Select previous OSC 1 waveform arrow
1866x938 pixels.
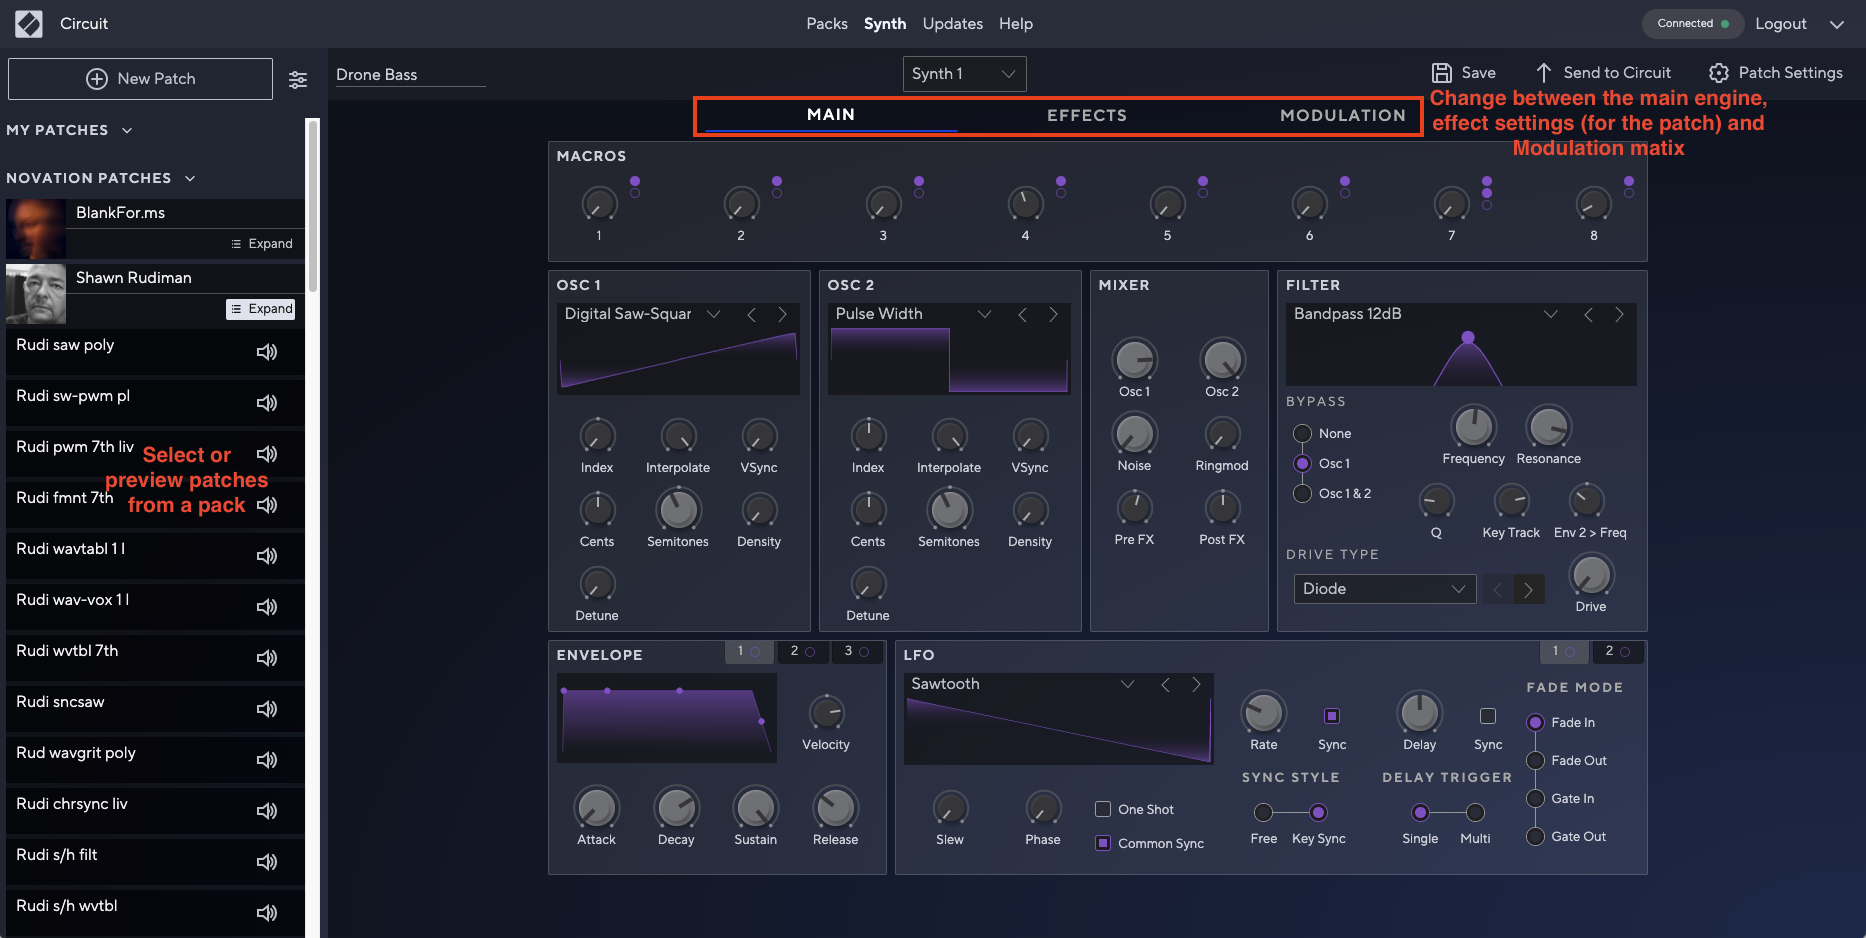tap(752, 314)
